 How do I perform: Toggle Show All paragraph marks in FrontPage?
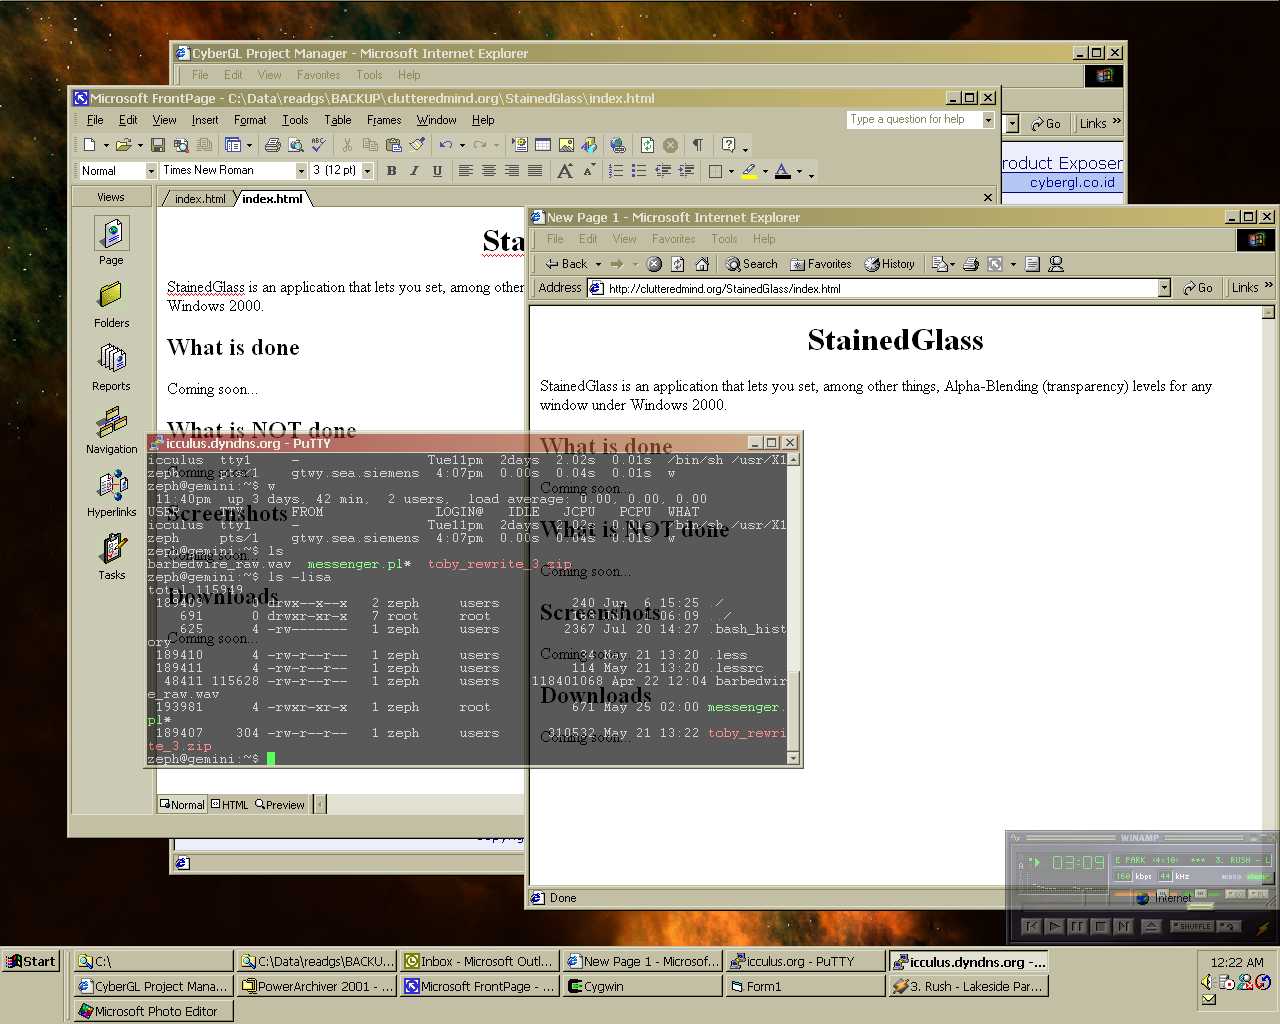pyautogui.click(x=698, y=145)
